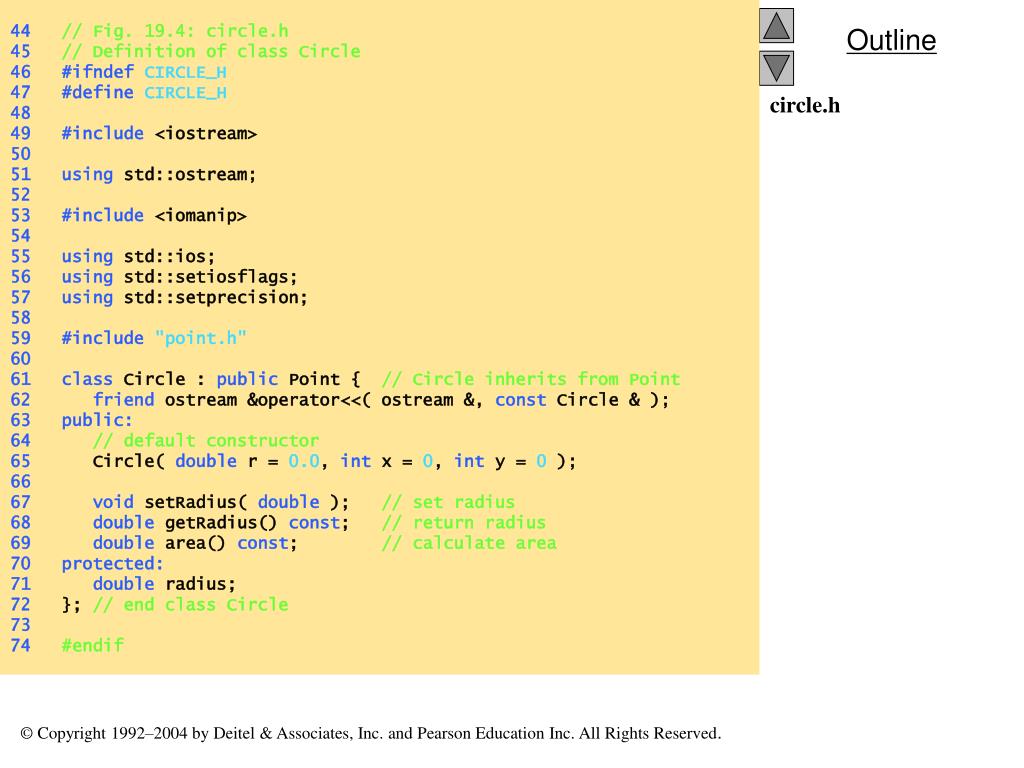
Task: Click the up arrow navigation button
Action: pos(776,25)
